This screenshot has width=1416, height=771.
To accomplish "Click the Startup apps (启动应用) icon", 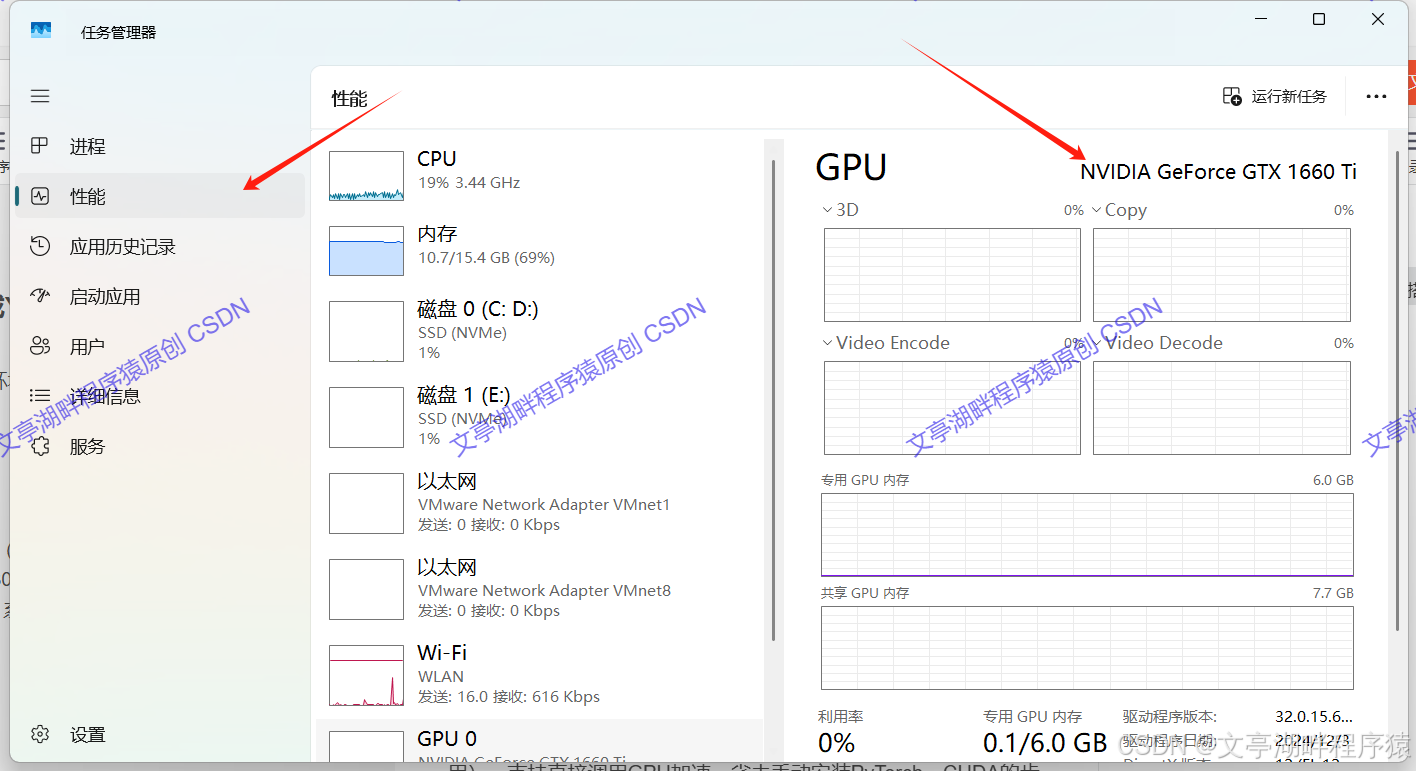I will tap(40, 296).
